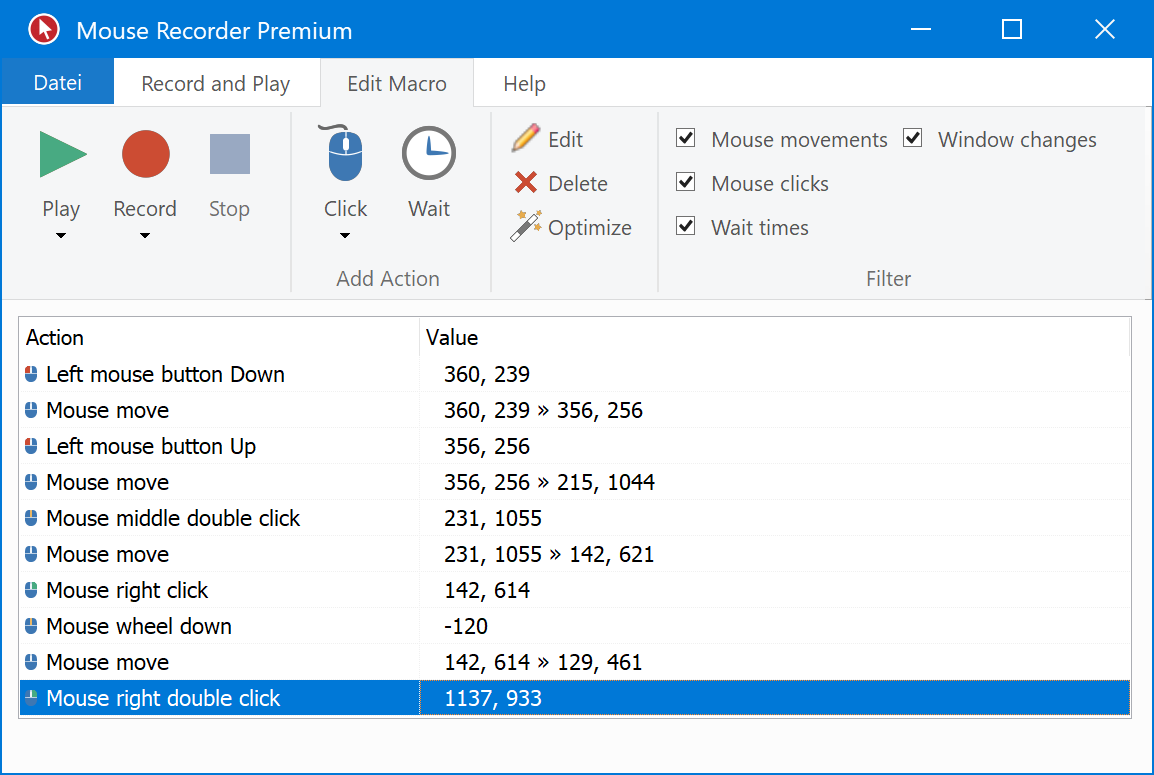1154x775 pixels.
Task: Select the Mouse wheel down row
Action: click(139, 626)
